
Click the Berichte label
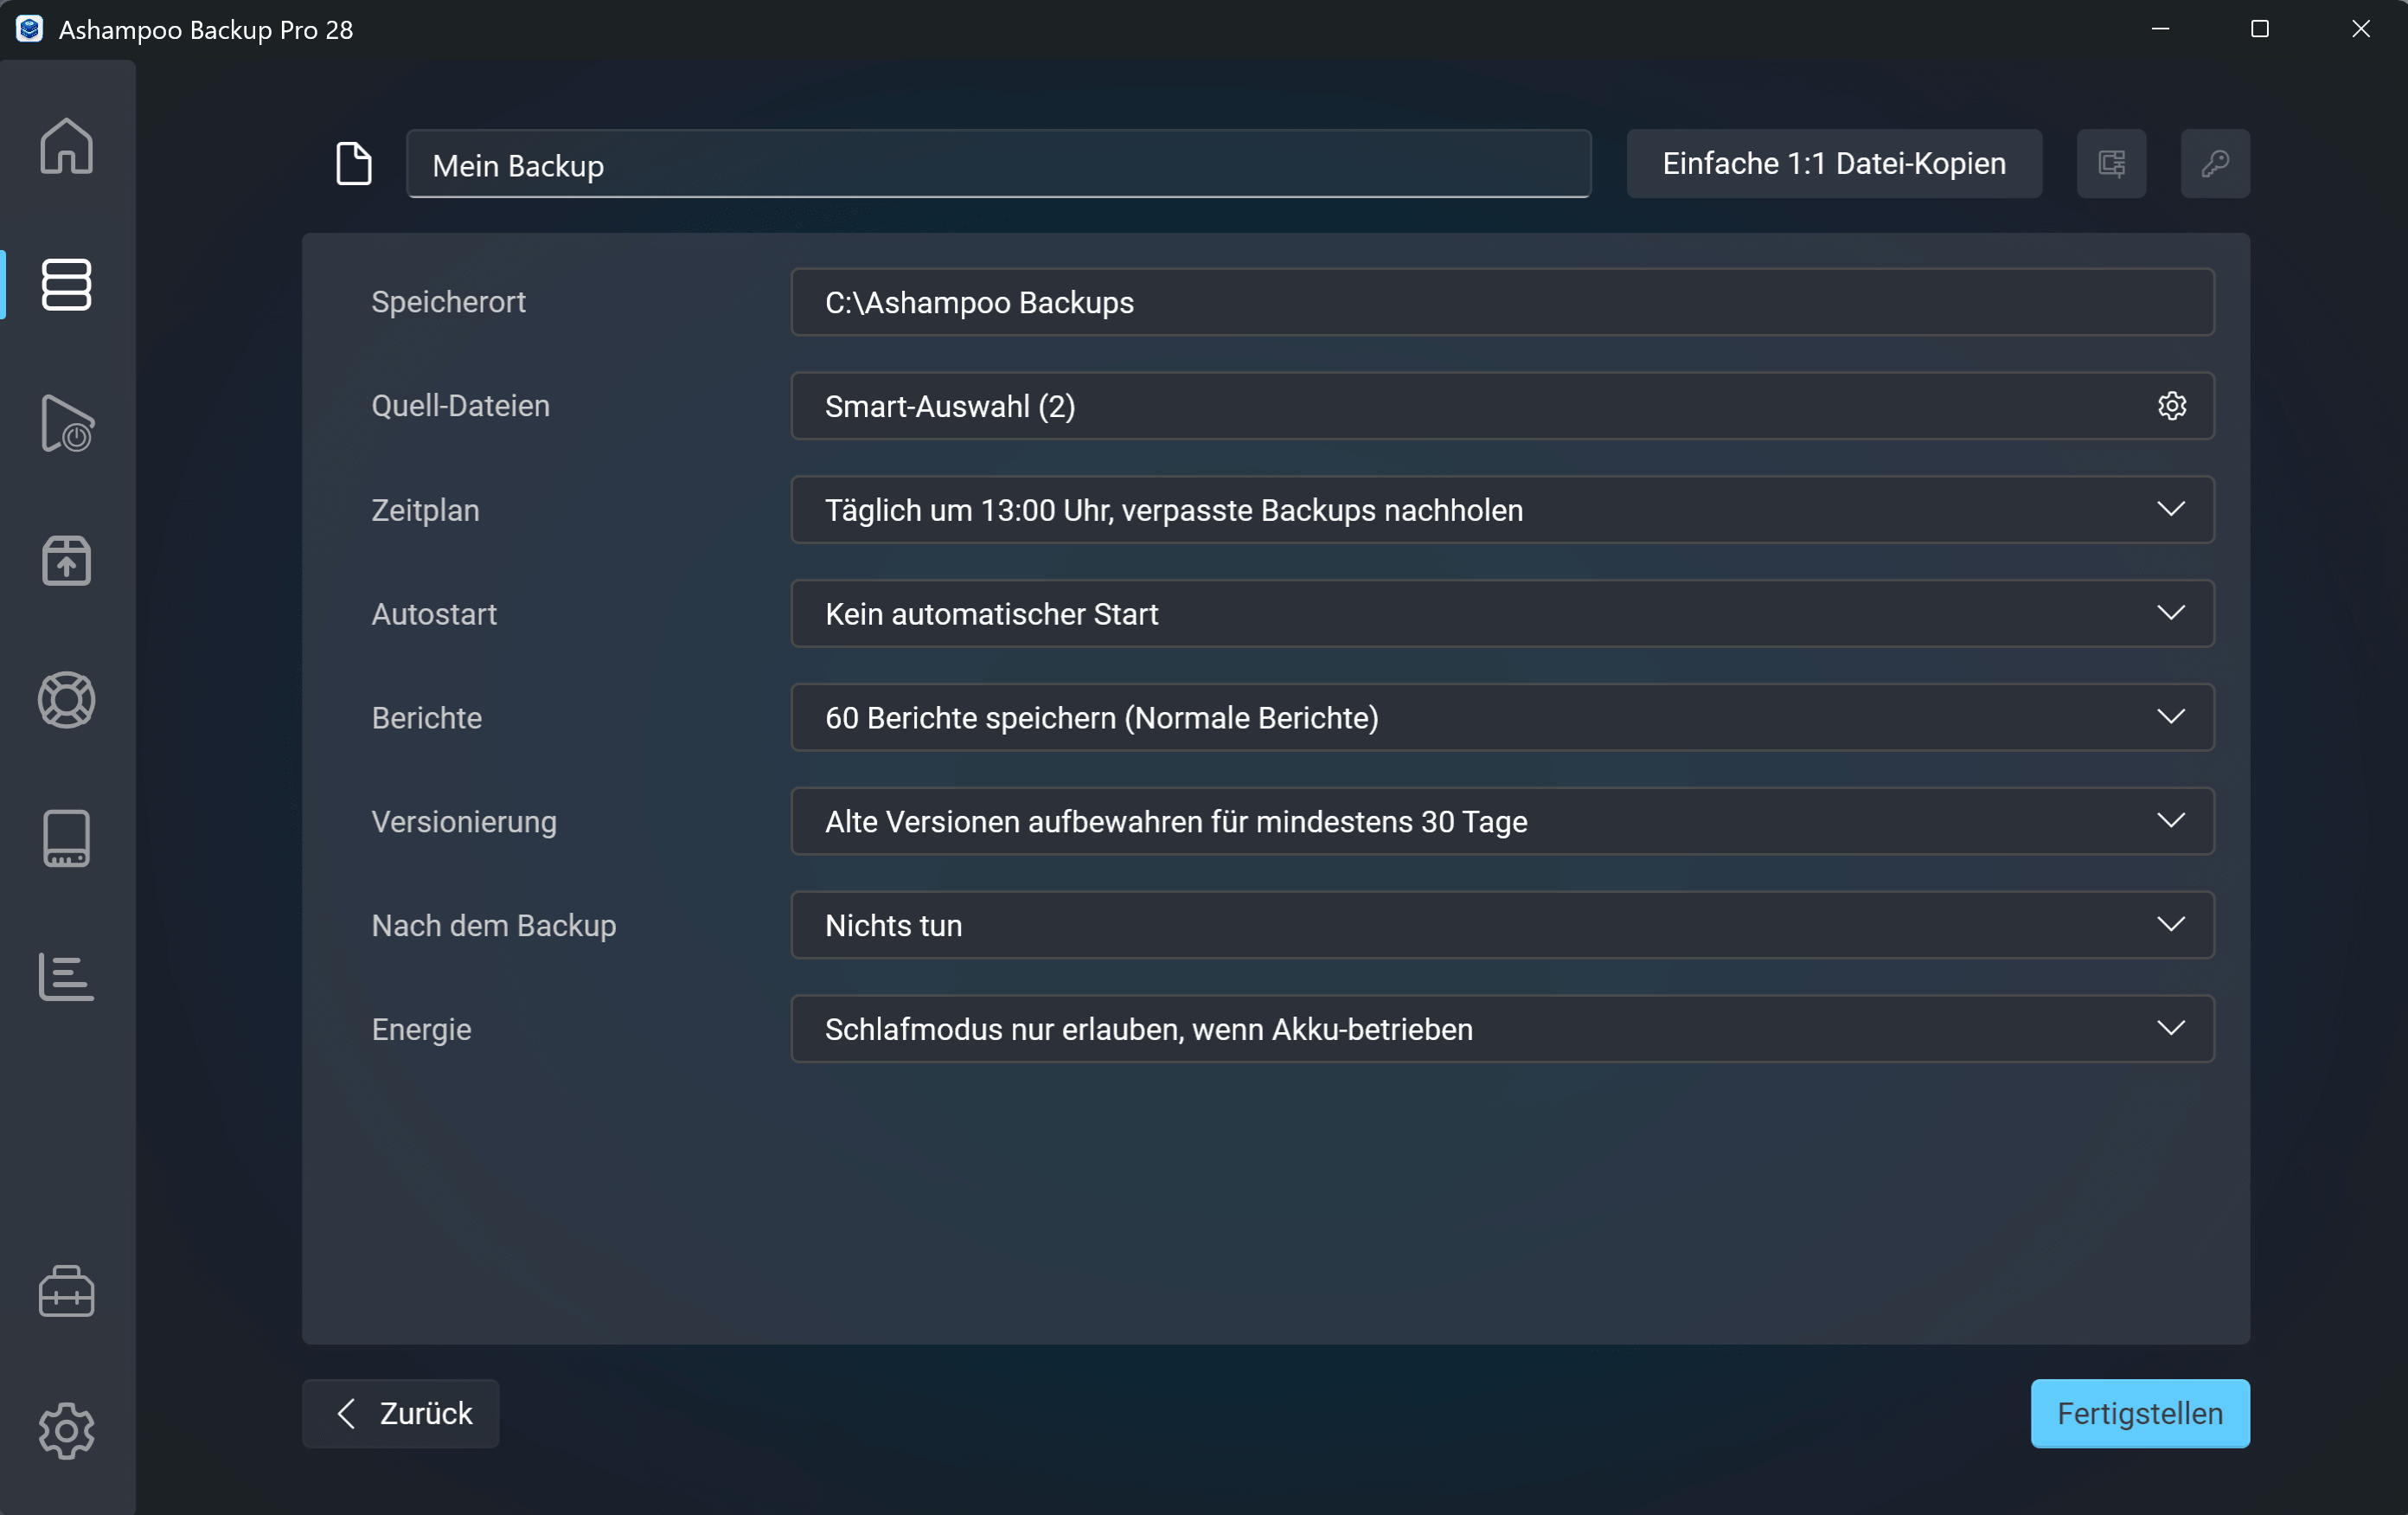coord(426,718)
